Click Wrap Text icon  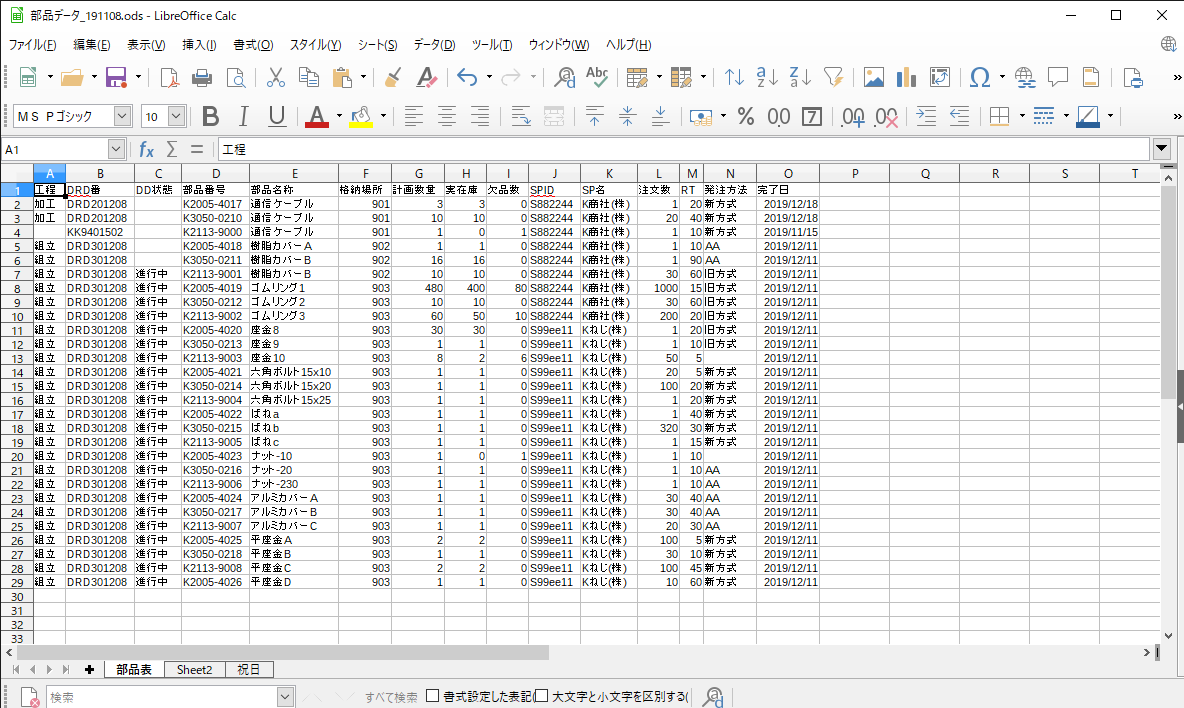520,116
